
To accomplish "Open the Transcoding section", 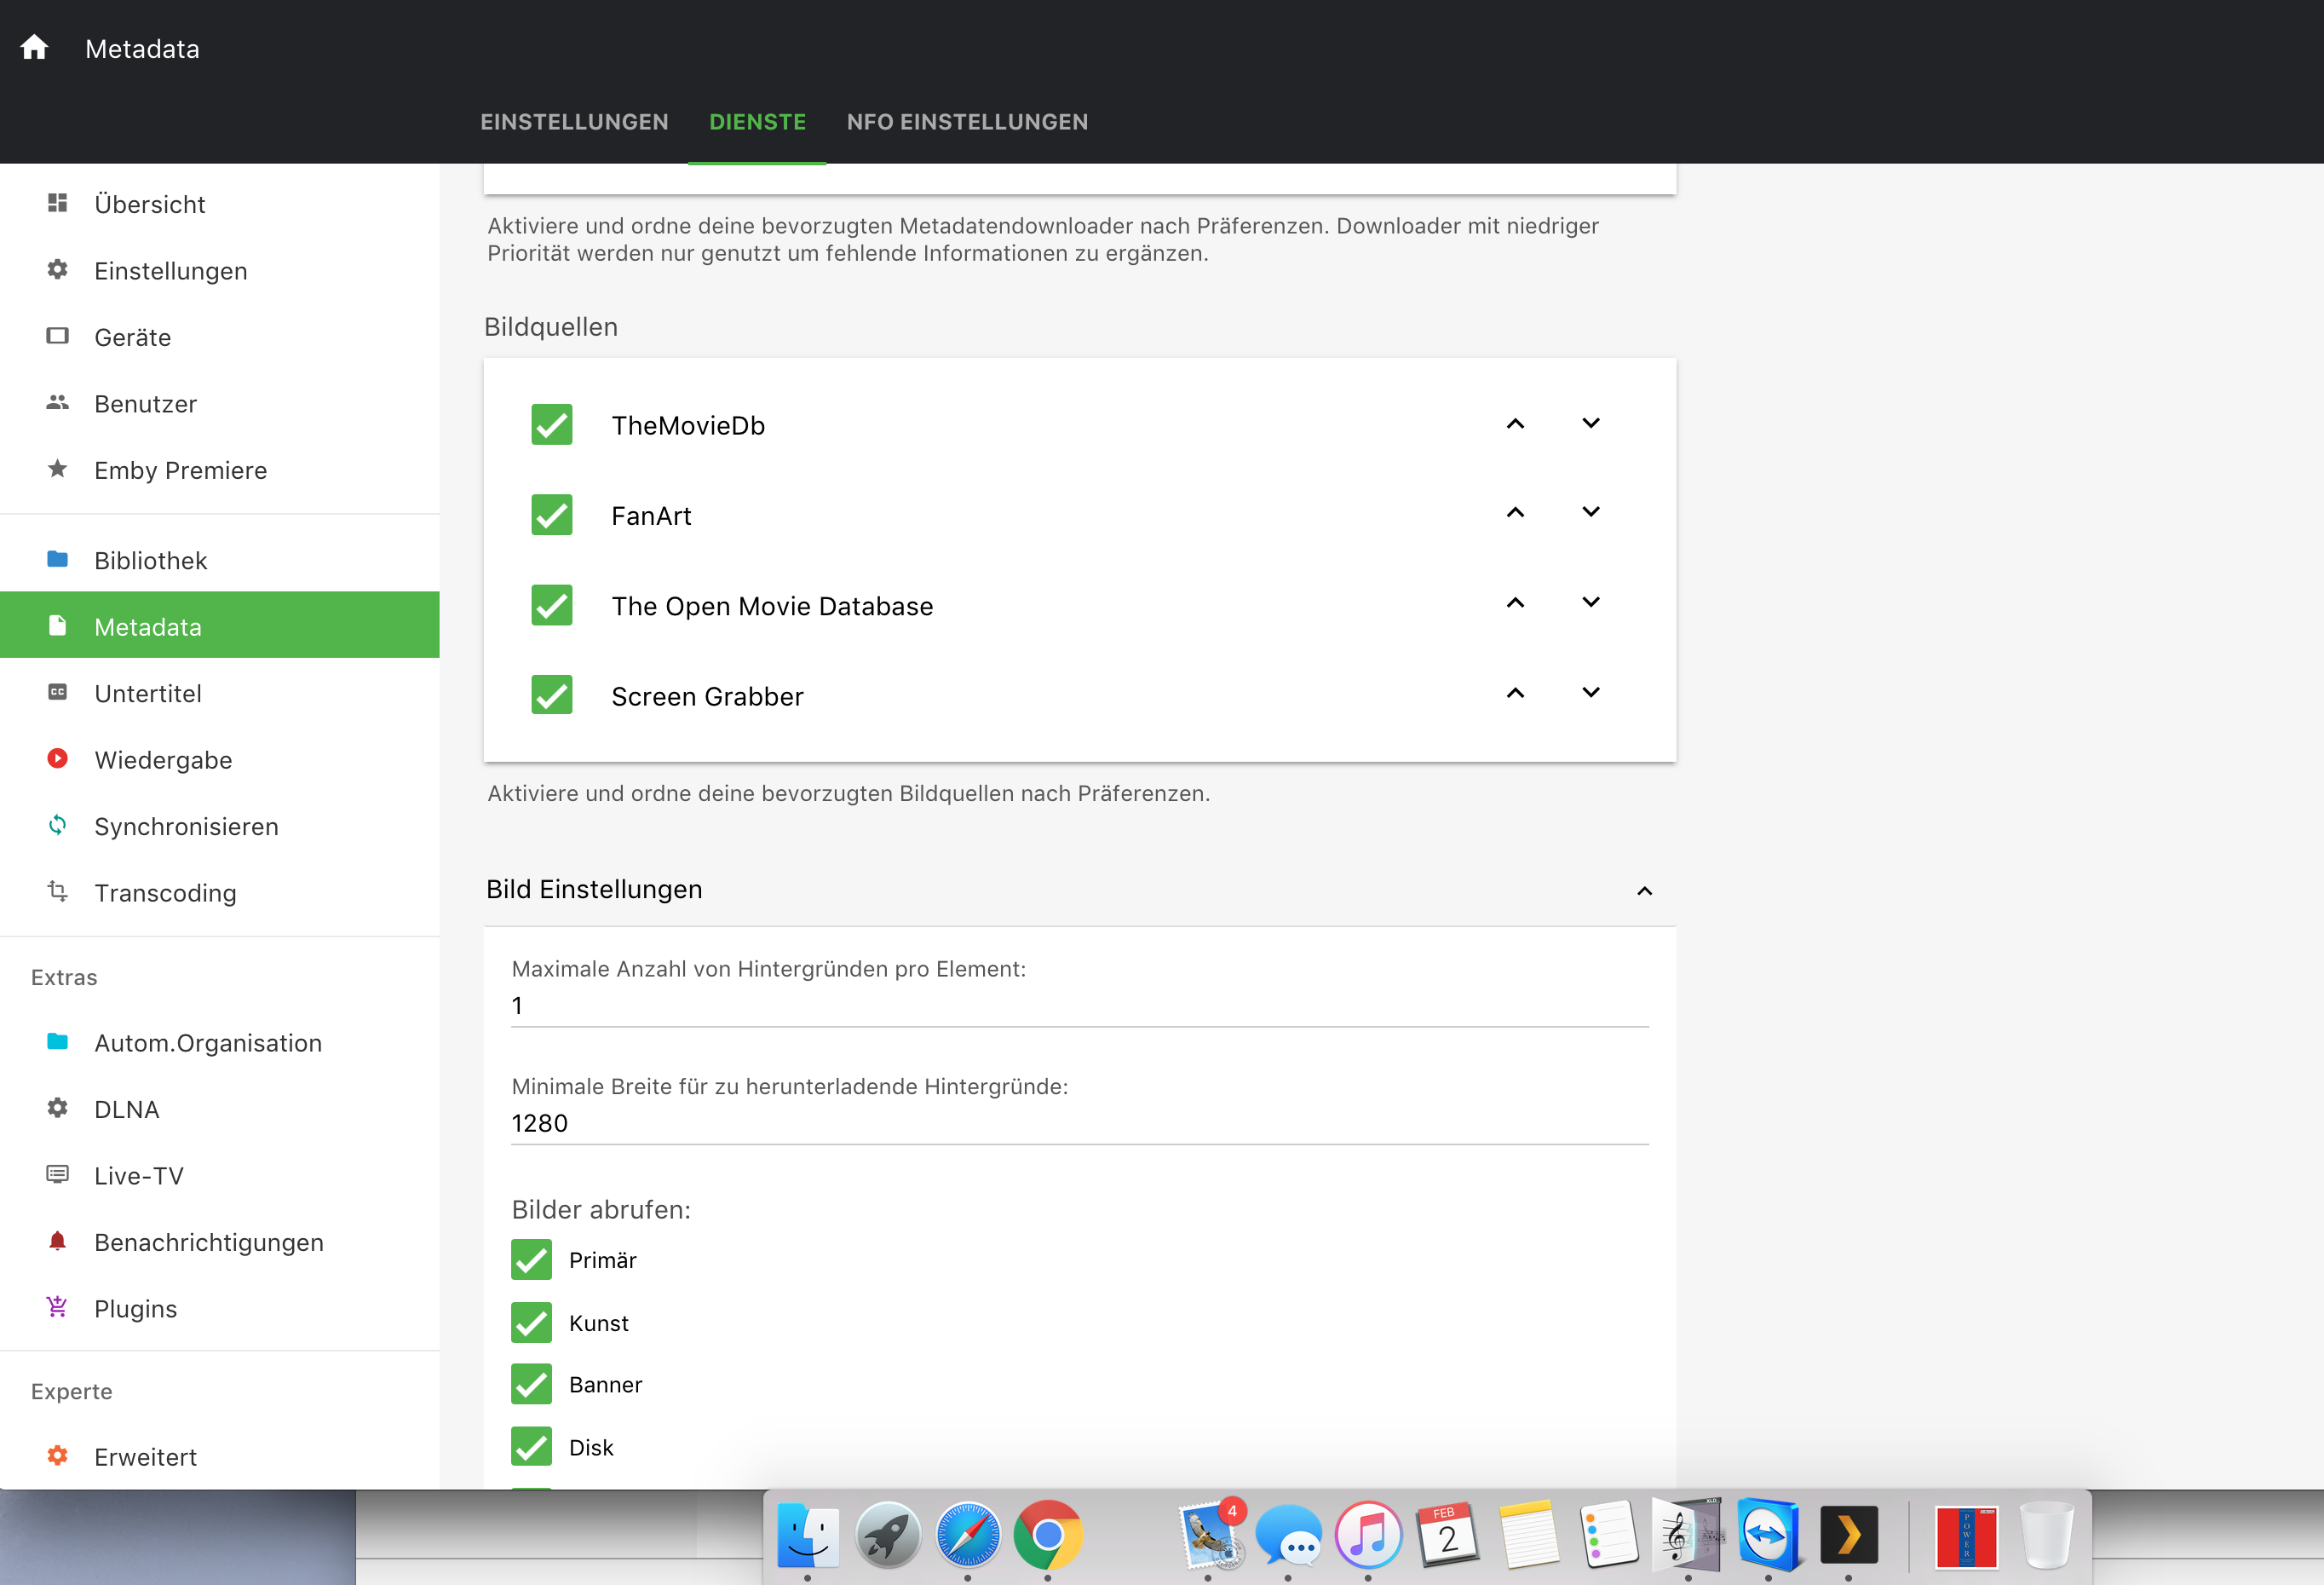I will 220,892.
